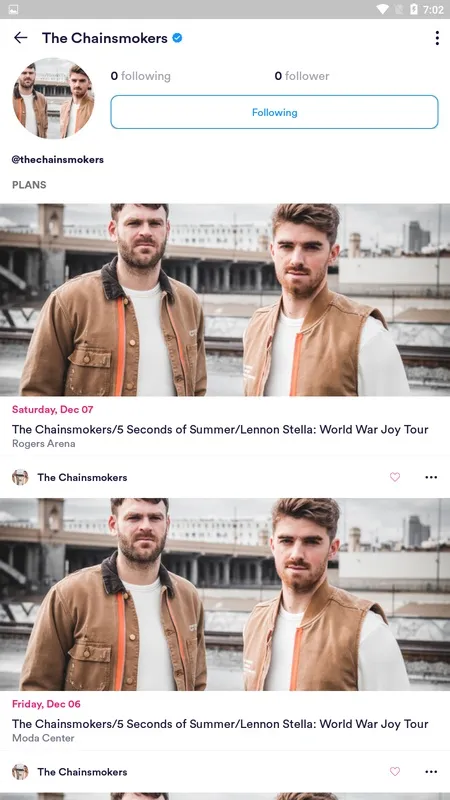Select the PLANS section tab
Viewport: 450px width, 800px height.
pyautogui.click(x=29, y=185)
